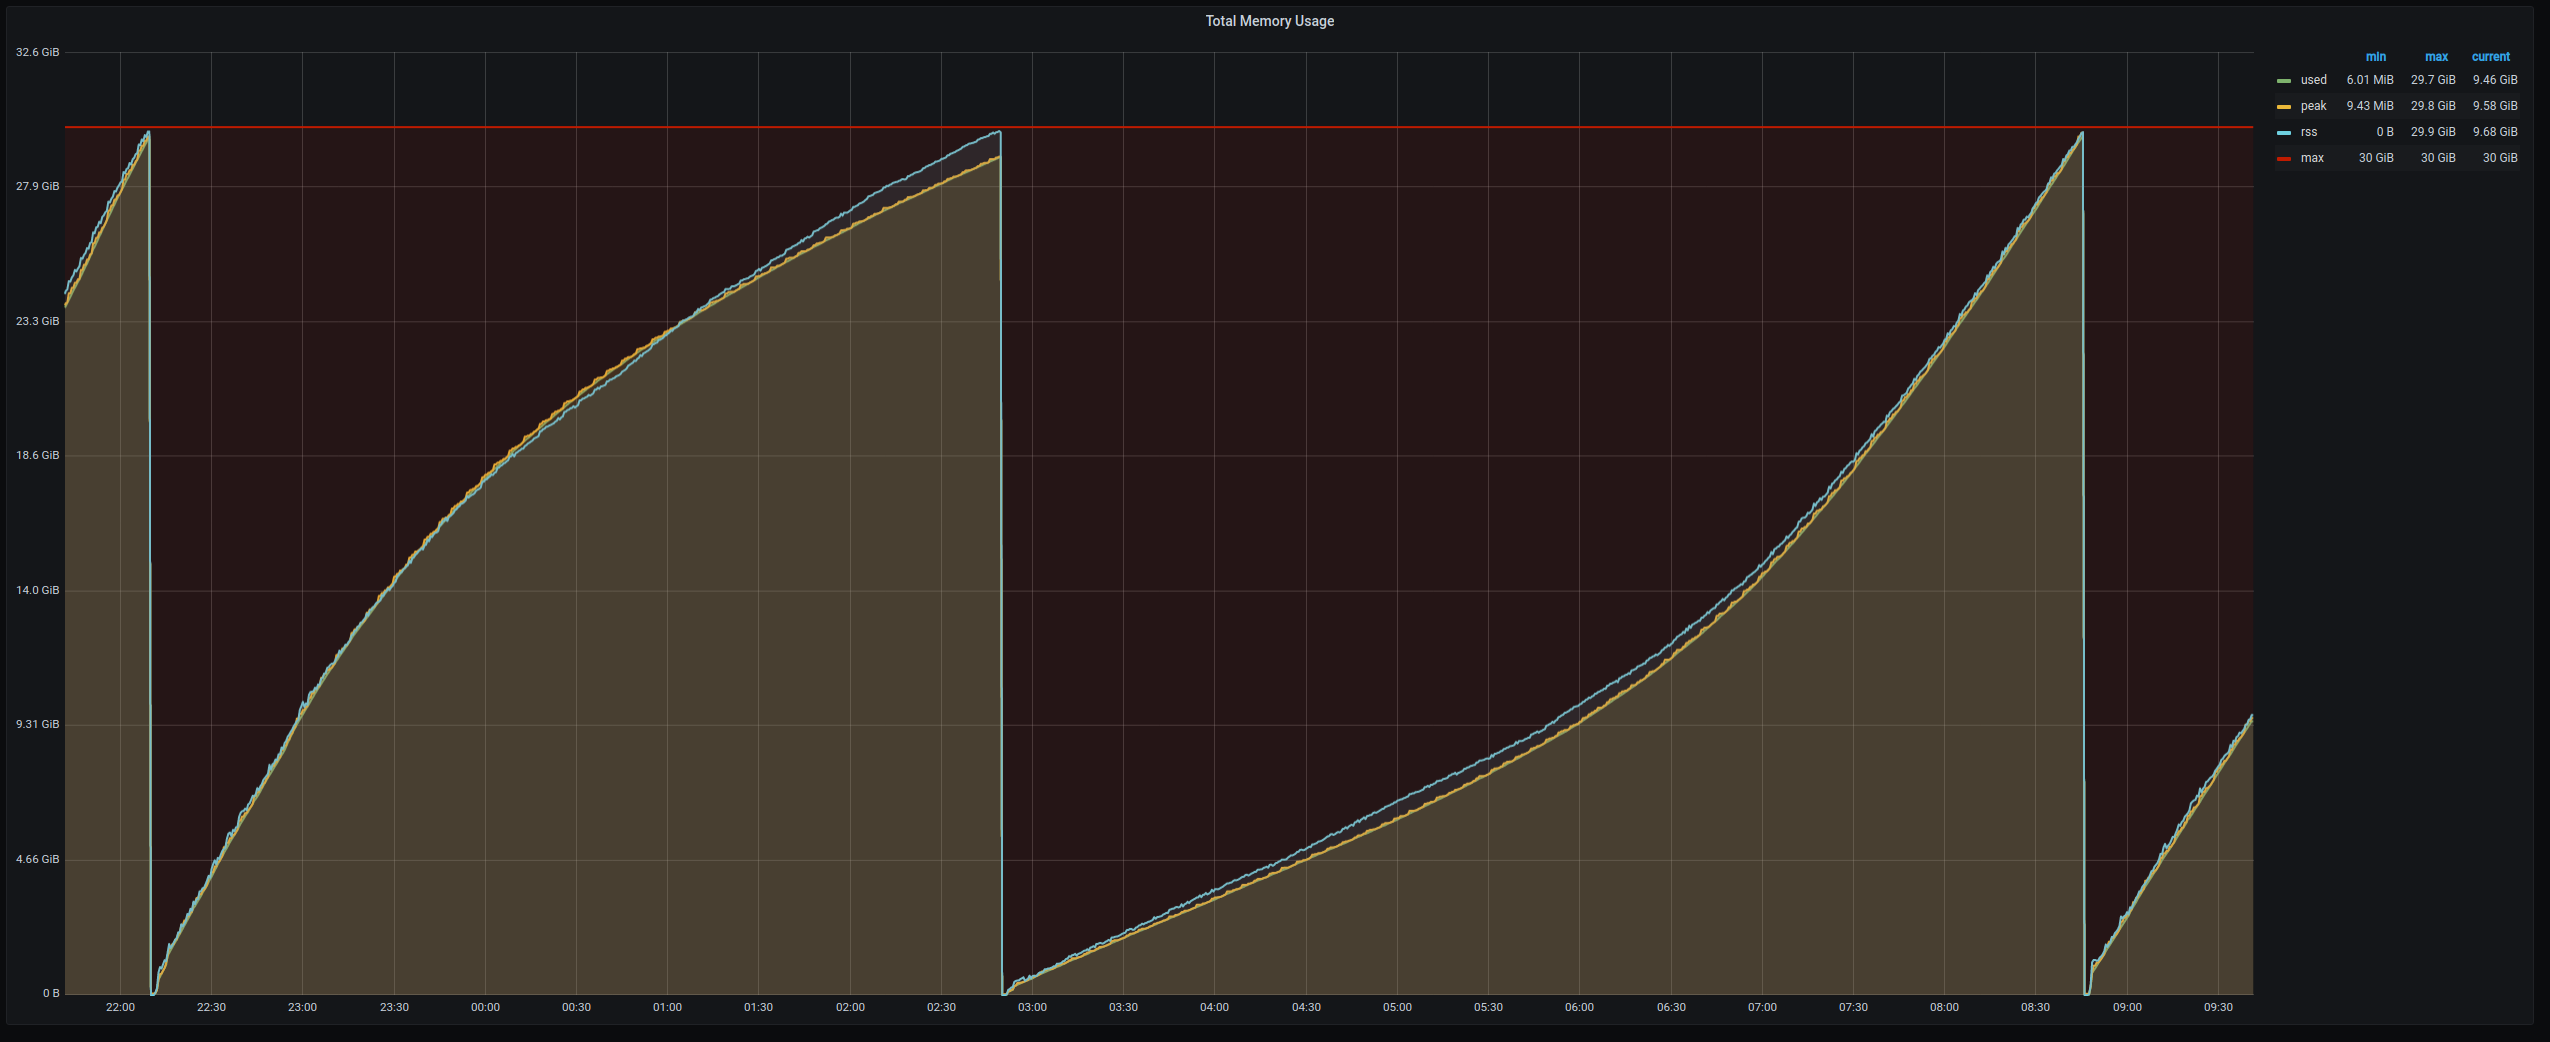The width and height of the screenshot is (2550, 1042).
Task: Click the green used series color swatch
Action: pyautogui.click(x=2285, y=79)
